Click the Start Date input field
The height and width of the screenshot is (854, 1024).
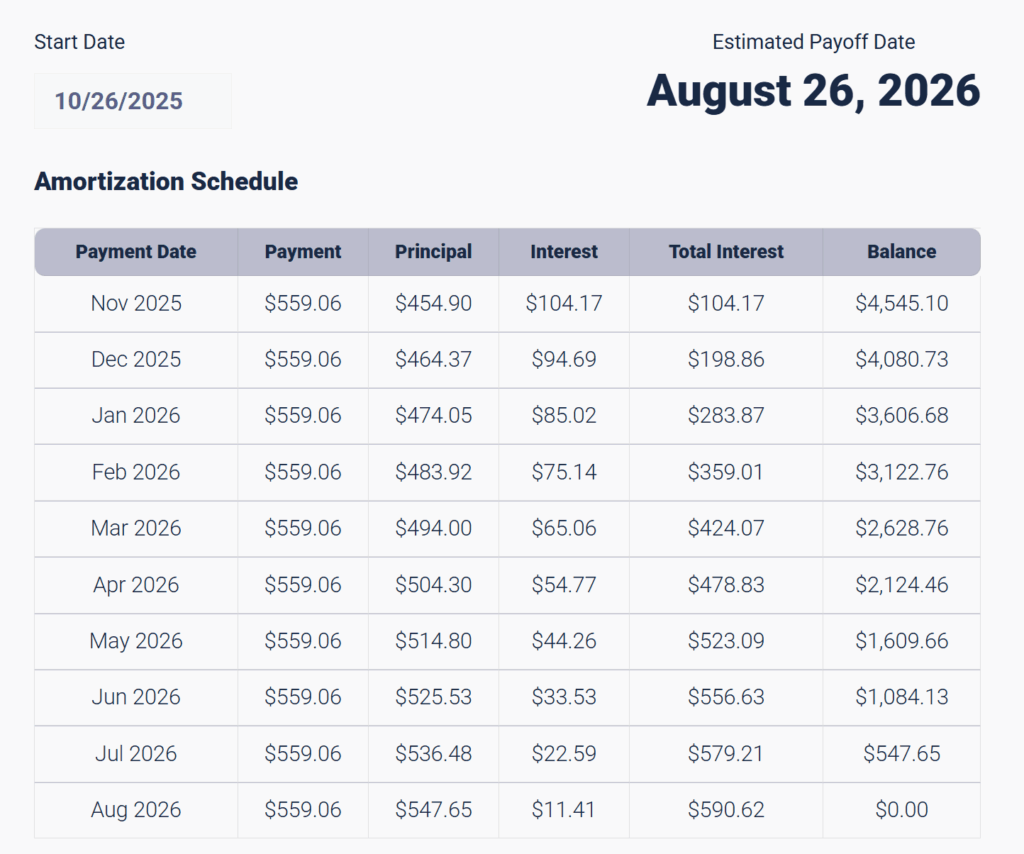point(132,101)
